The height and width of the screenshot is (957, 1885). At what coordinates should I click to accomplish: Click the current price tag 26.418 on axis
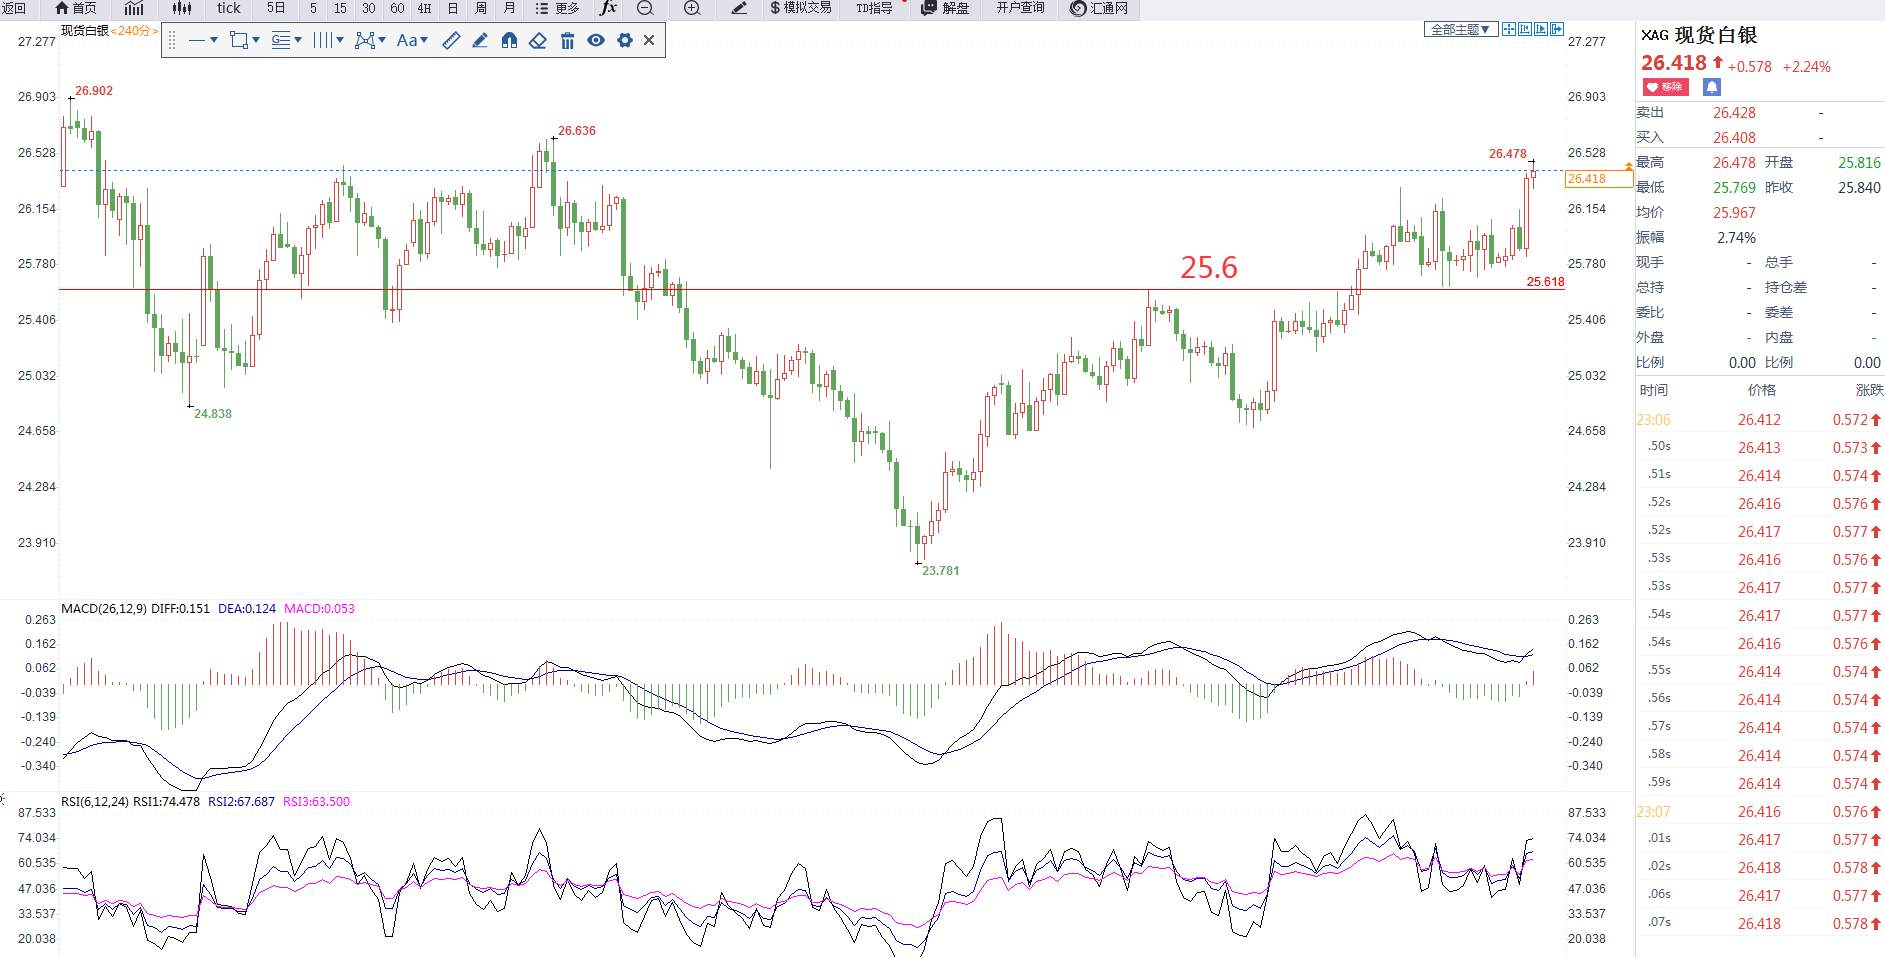pyautogui.click(x=1598, y=179)
